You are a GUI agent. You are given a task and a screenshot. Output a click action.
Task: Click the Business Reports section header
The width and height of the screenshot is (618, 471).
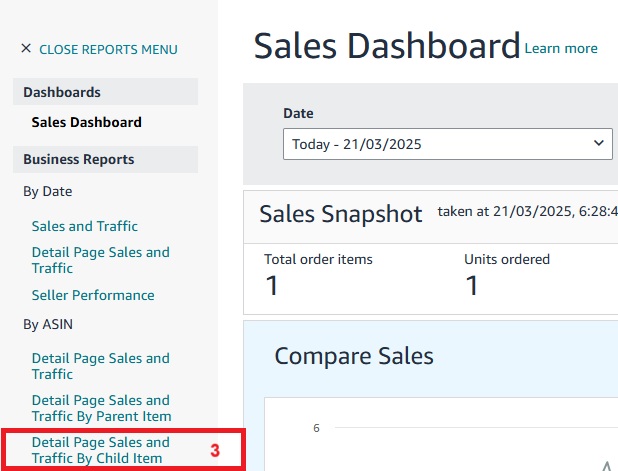(x=106, y=159)
